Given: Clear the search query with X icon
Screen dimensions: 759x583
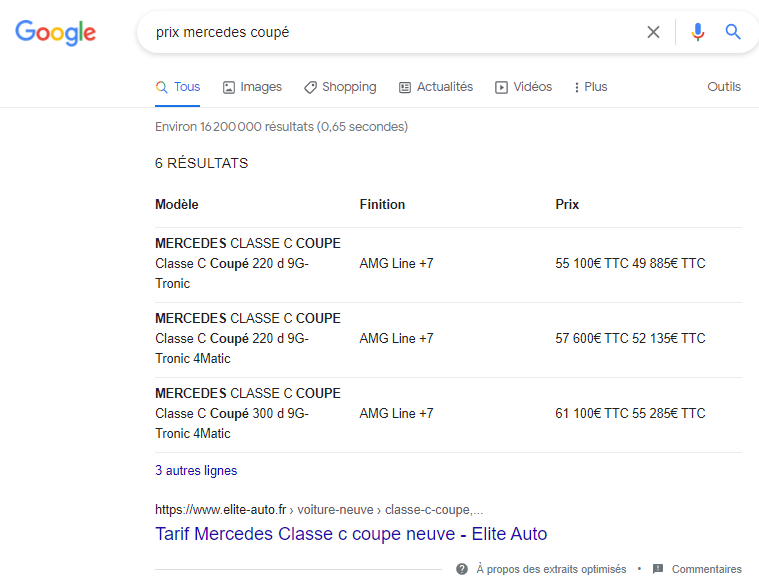Looking at the screenshot, I should click(x=653, y=32).
